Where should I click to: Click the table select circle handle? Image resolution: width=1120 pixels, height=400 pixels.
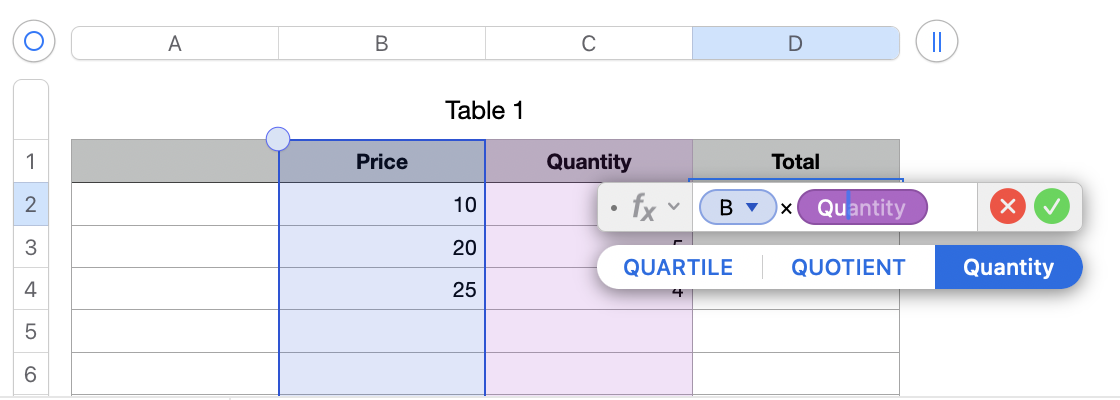[34, 42]
